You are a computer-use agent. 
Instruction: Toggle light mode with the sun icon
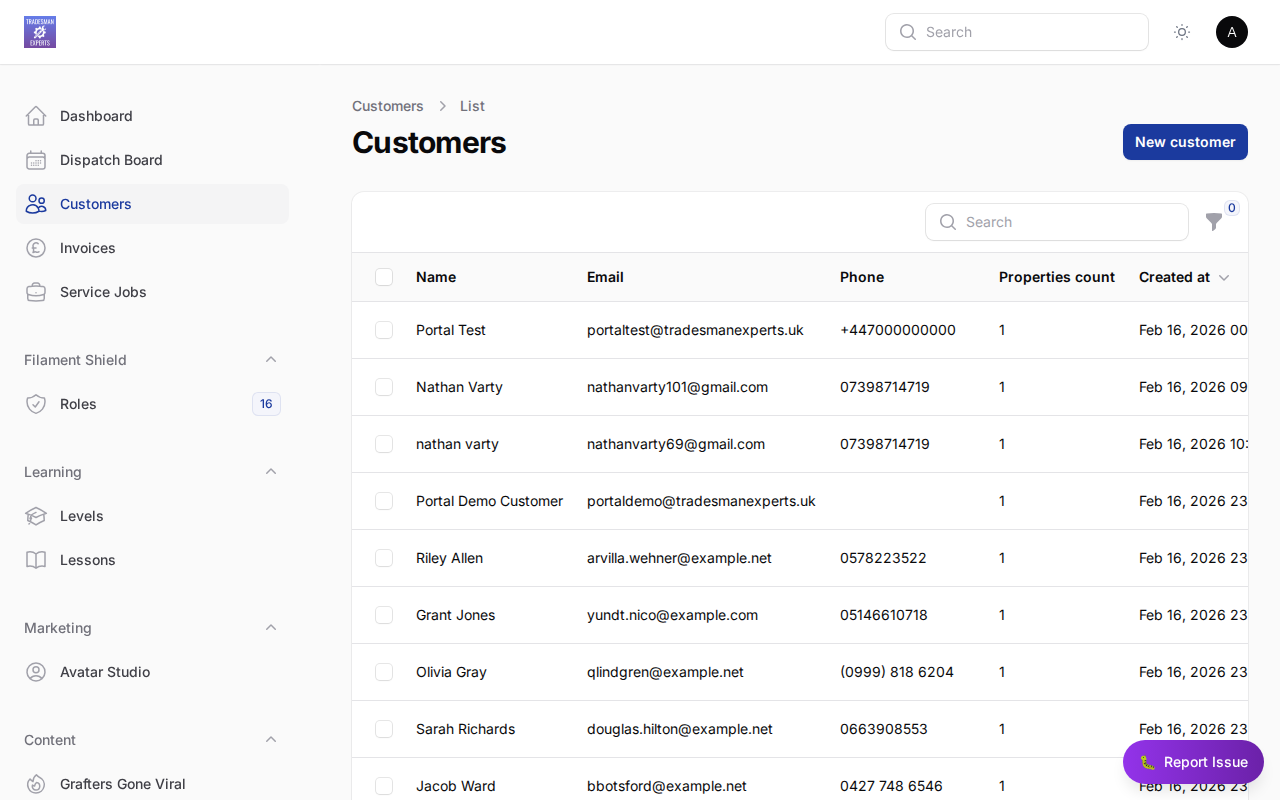click(x=1181, y=32)
